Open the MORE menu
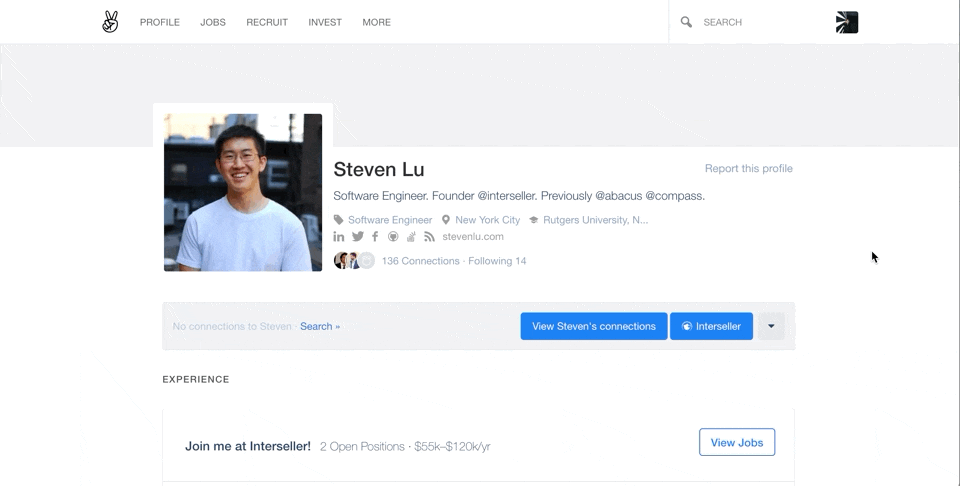 (377, 22)
